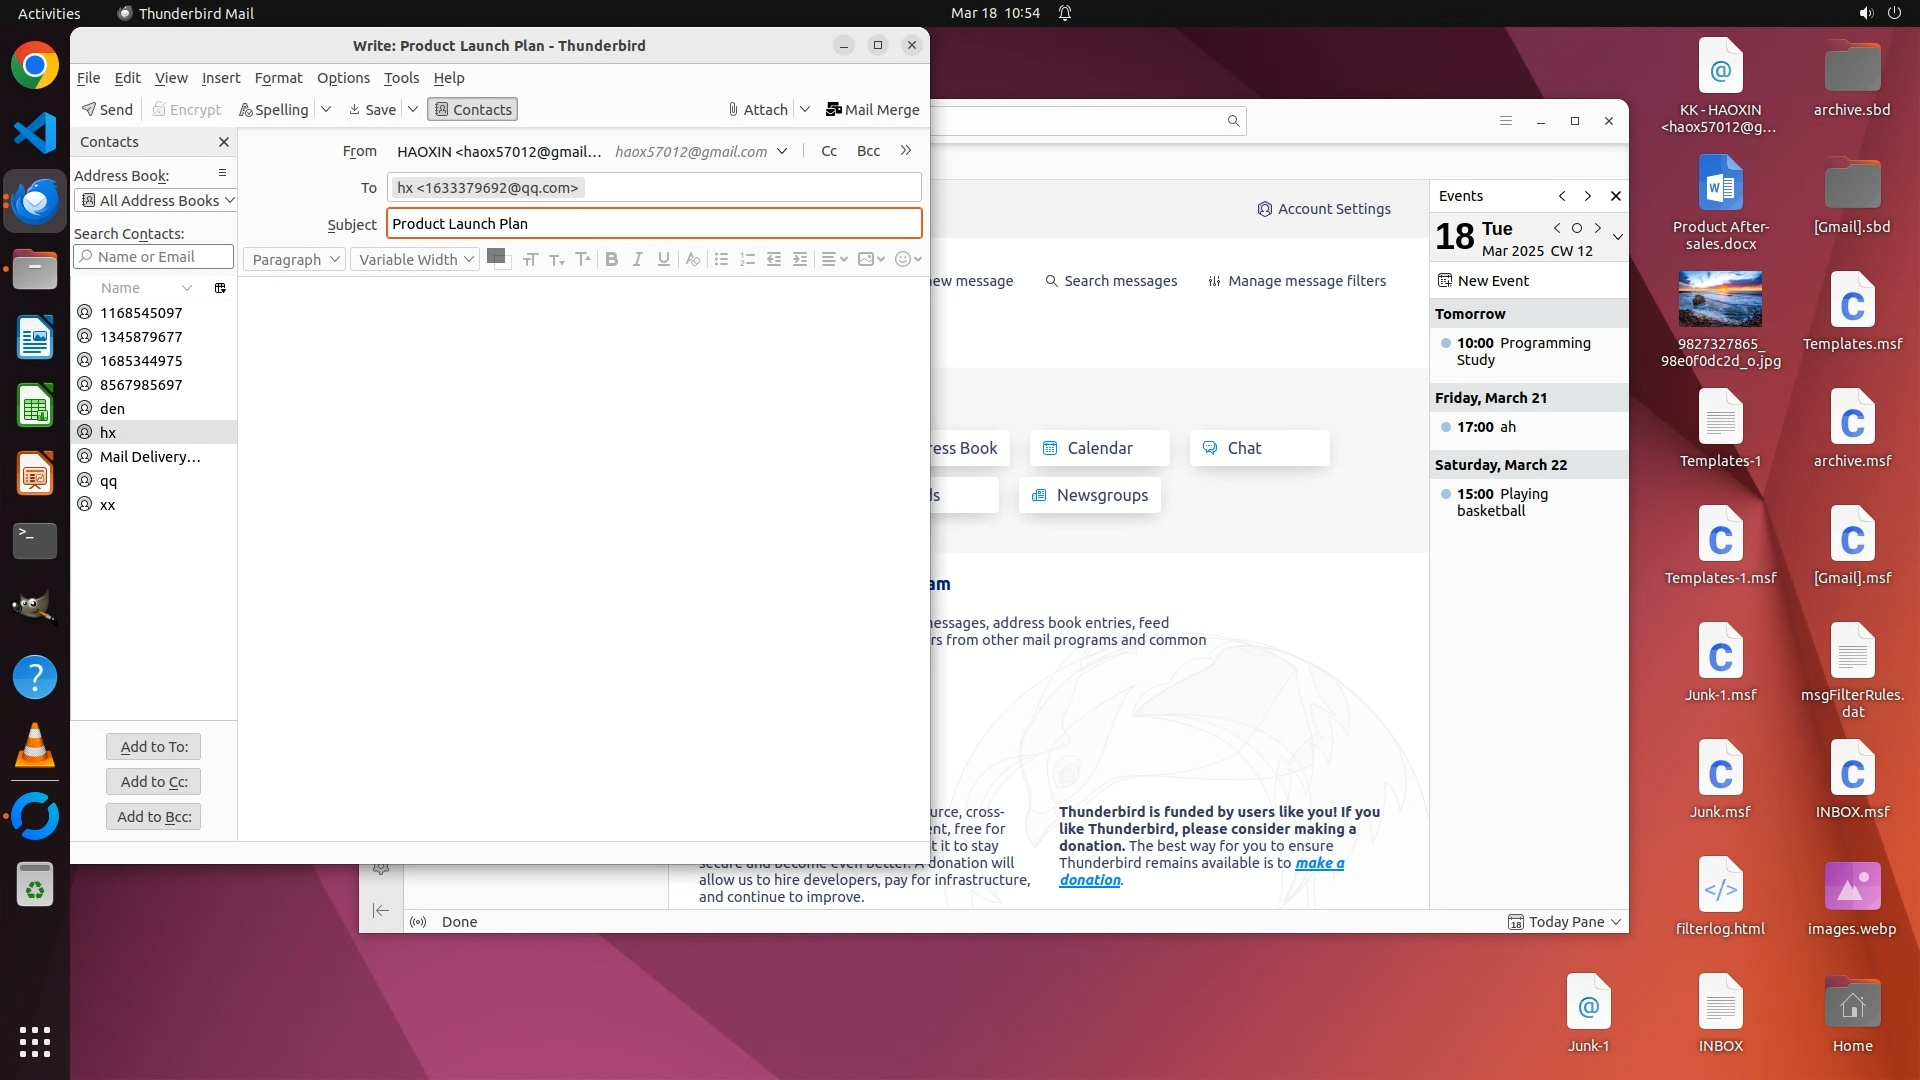
Task: Click the text color swatch
Action: (495, 256)
